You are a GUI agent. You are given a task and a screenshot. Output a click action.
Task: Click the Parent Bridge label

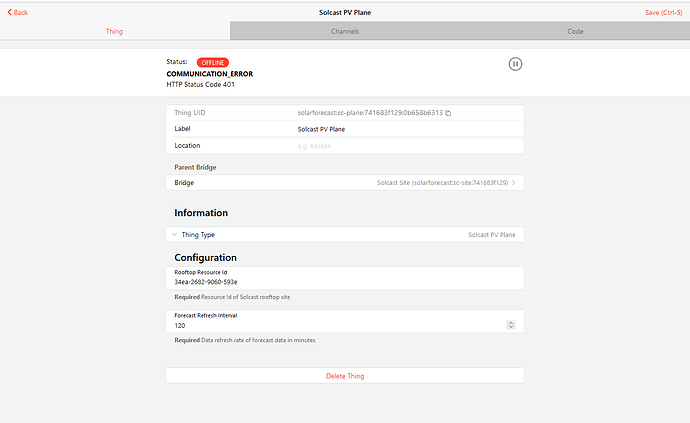point(195,167)
